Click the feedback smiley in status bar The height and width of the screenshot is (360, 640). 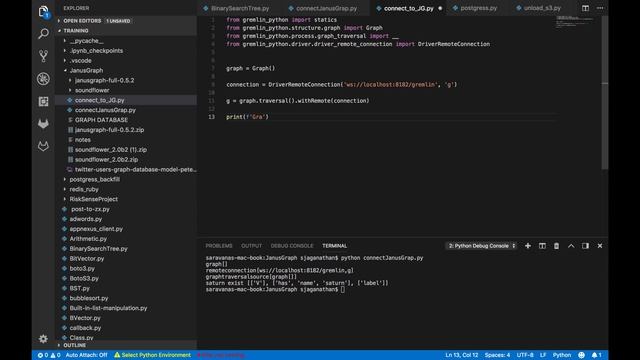581,355
